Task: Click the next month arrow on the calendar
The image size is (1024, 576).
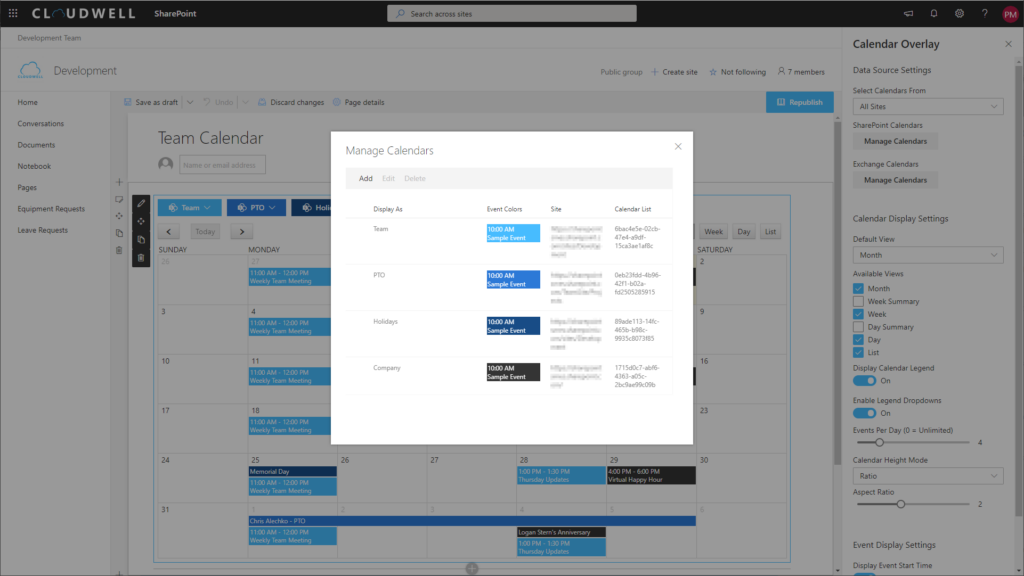Action: coord(240,231)
